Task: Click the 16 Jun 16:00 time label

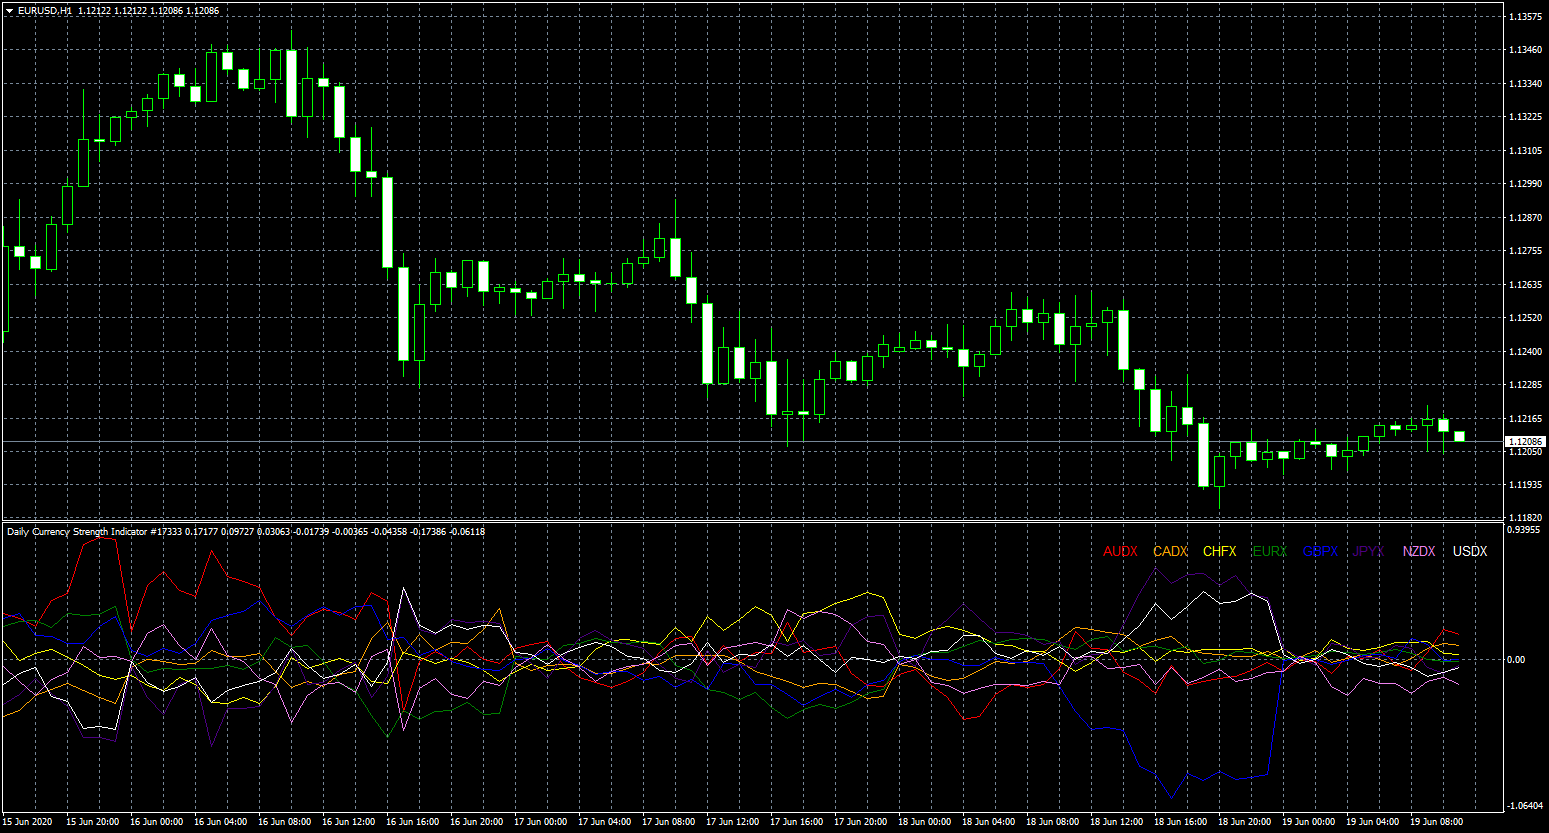Action: coord(413,822)
